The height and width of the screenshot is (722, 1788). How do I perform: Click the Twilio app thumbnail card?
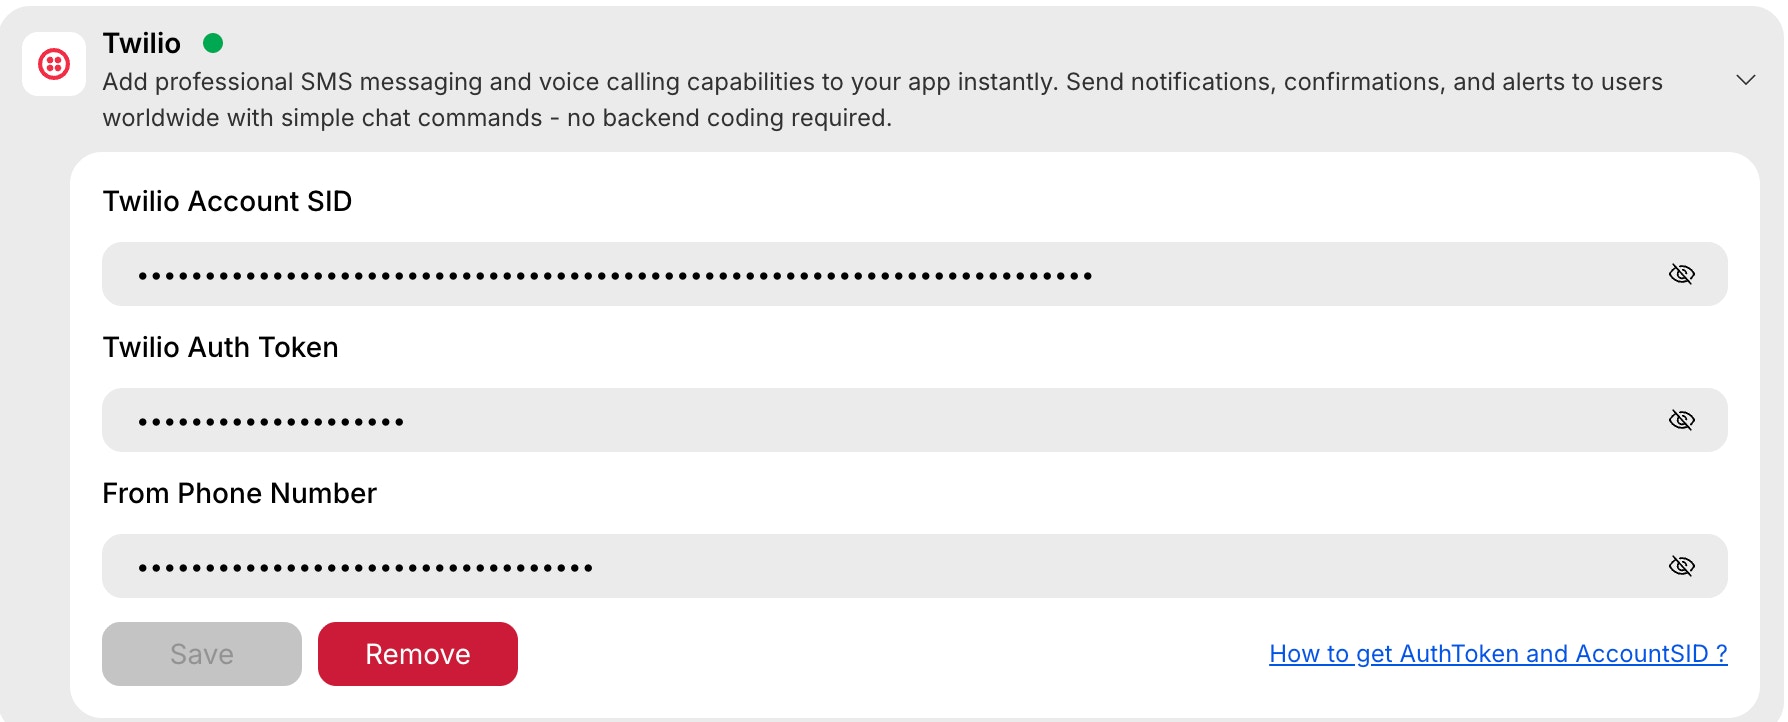[x=54, y=63]
